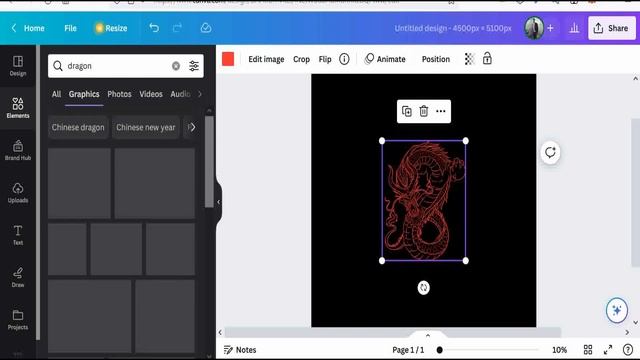The image size is (640, 360).
Task: Undo the last action
Action: (154, 28)
